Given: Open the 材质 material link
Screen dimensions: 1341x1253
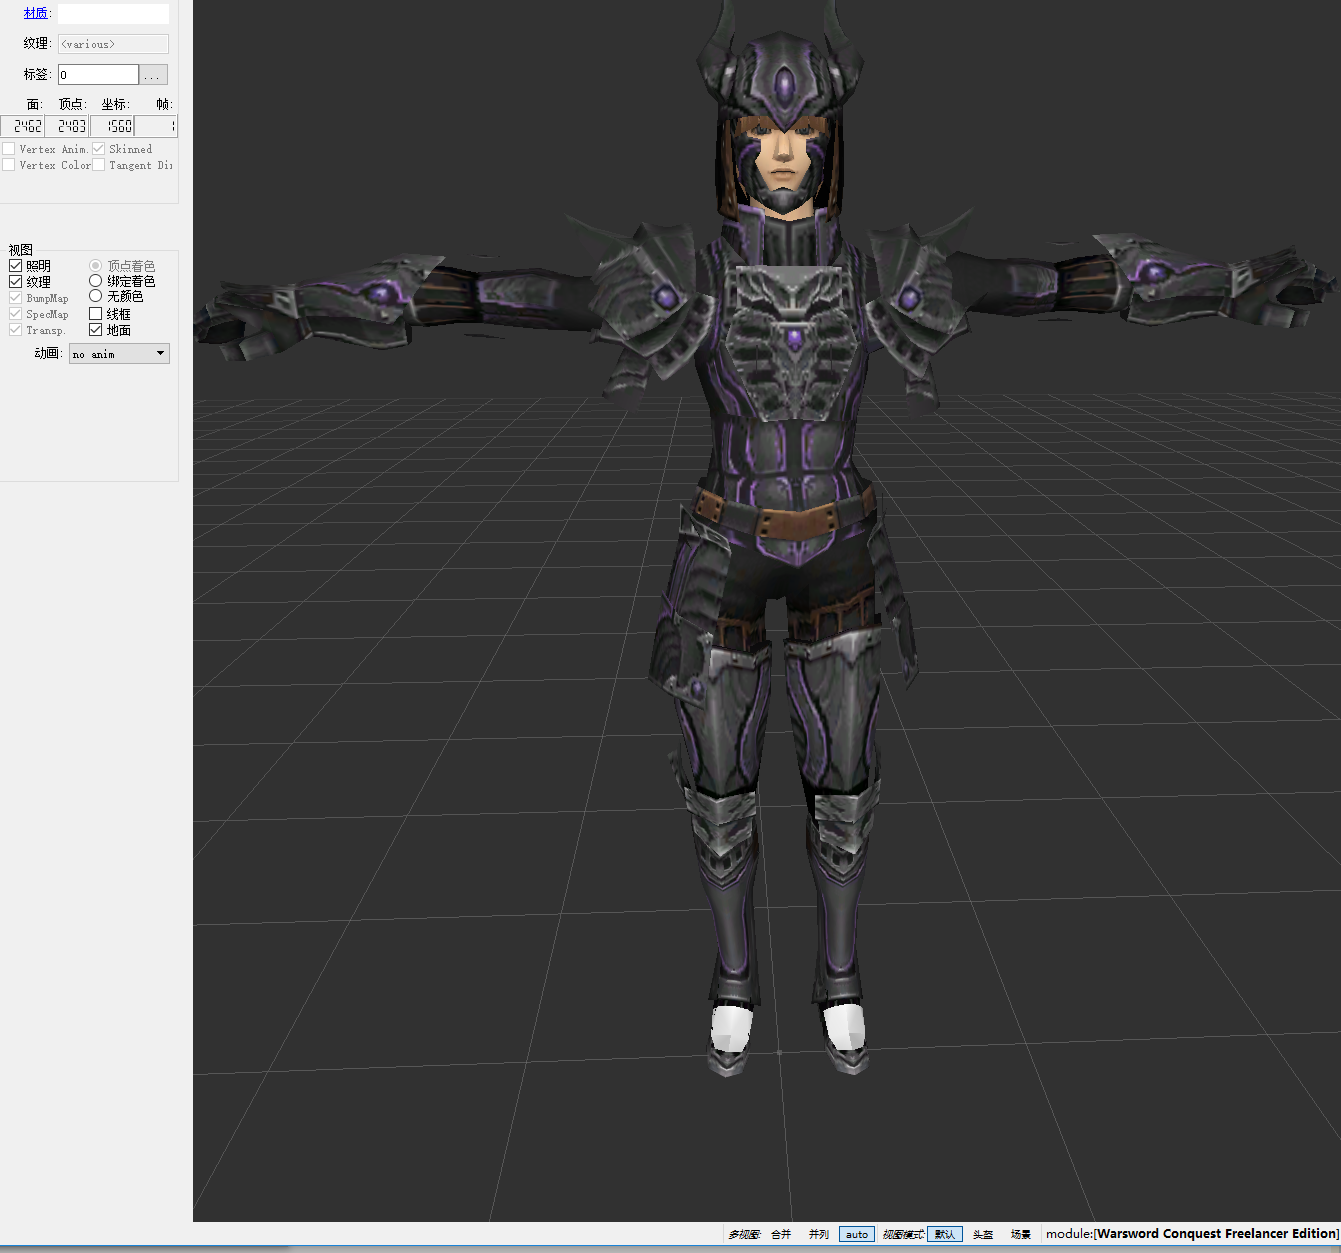Looking at the screenshot, I should 35,13.
